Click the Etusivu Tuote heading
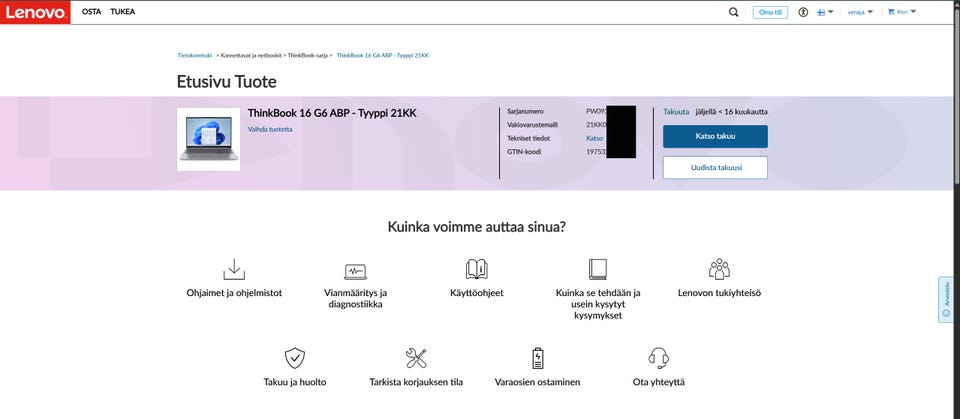This screenshot has width=960, height=419. (227, 81)
